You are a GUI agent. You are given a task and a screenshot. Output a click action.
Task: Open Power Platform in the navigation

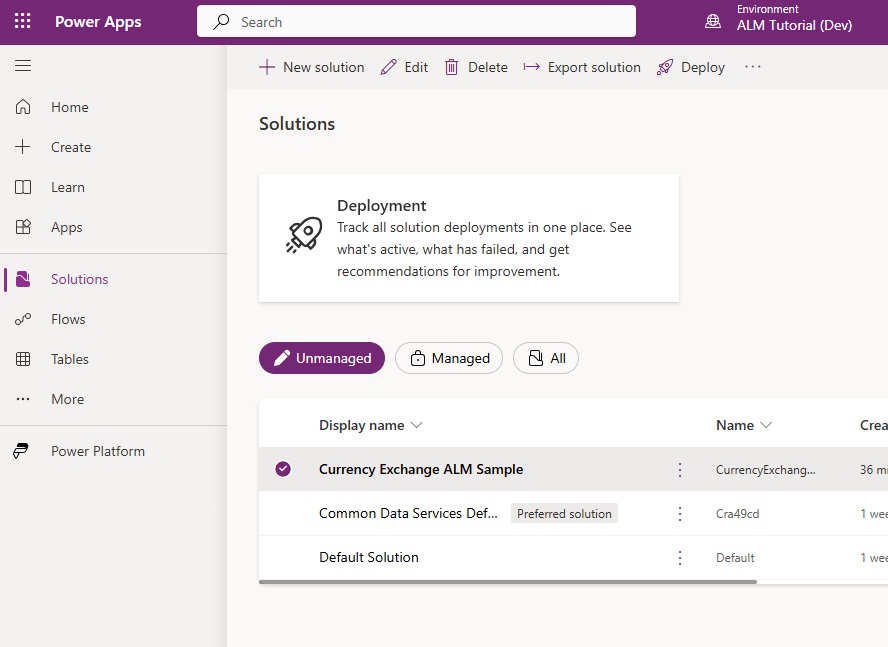[98, 452]
